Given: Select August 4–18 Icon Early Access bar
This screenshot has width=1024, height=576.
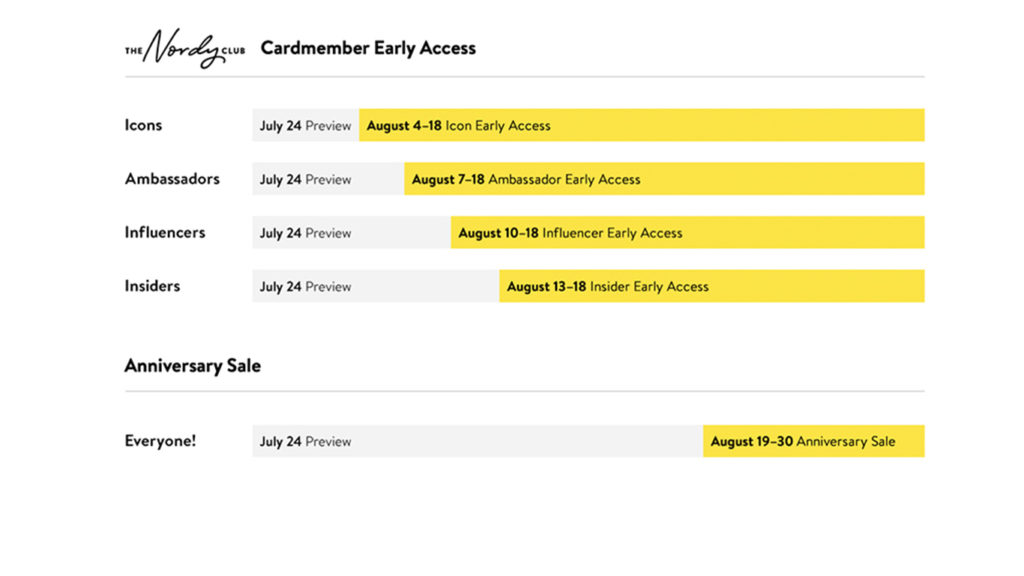Looking at the screenshot, I should click(642, 125).
